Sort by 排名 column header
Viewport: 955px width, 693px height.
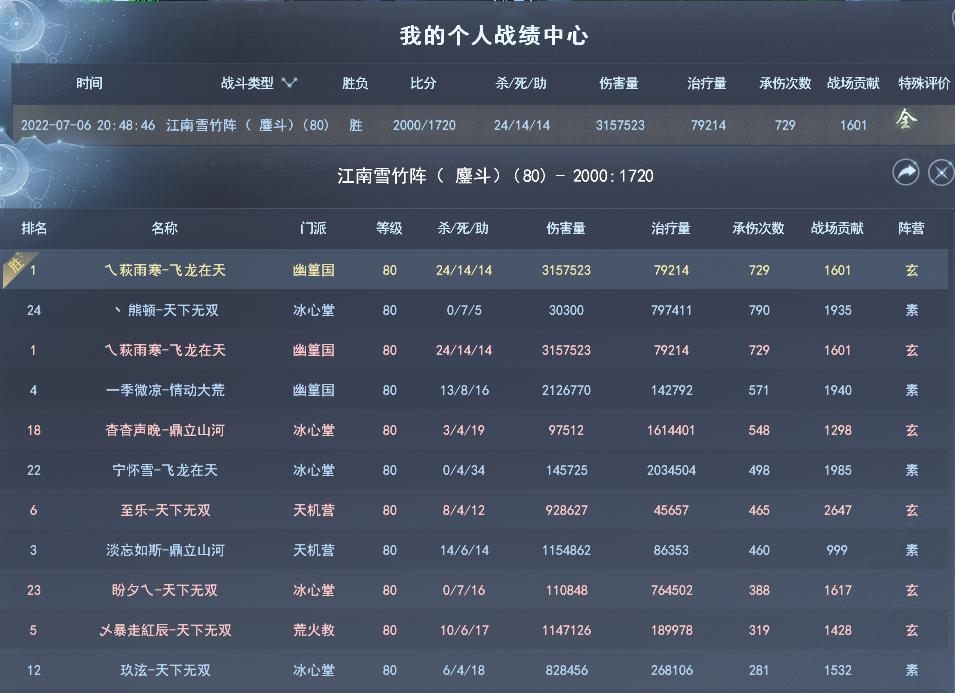point(34,228)
